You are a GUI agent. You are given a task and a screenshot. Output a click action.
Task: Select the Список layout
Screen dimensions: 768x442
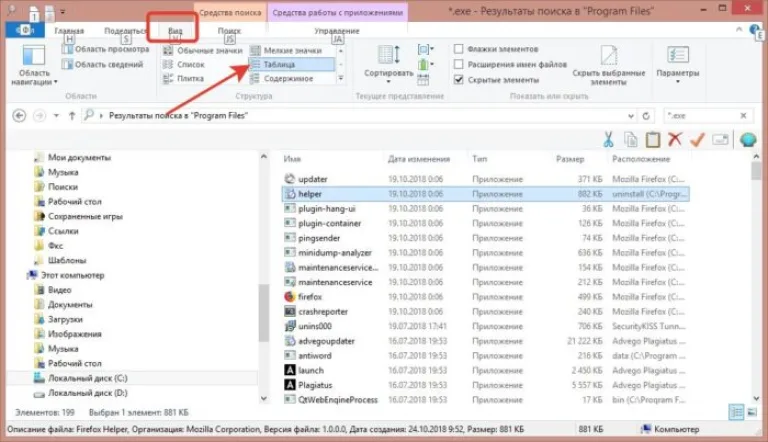184,64
